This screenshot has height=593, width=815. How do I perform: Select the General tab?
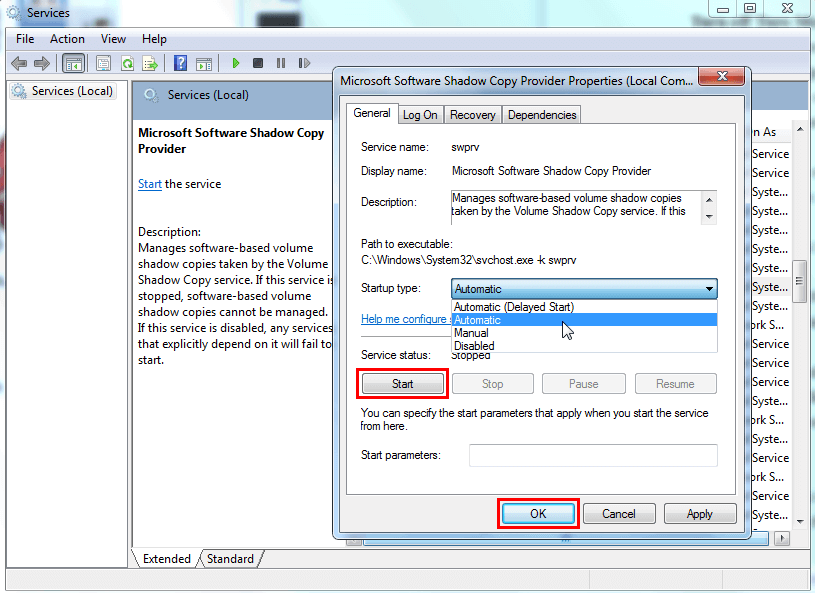[372, 113]
